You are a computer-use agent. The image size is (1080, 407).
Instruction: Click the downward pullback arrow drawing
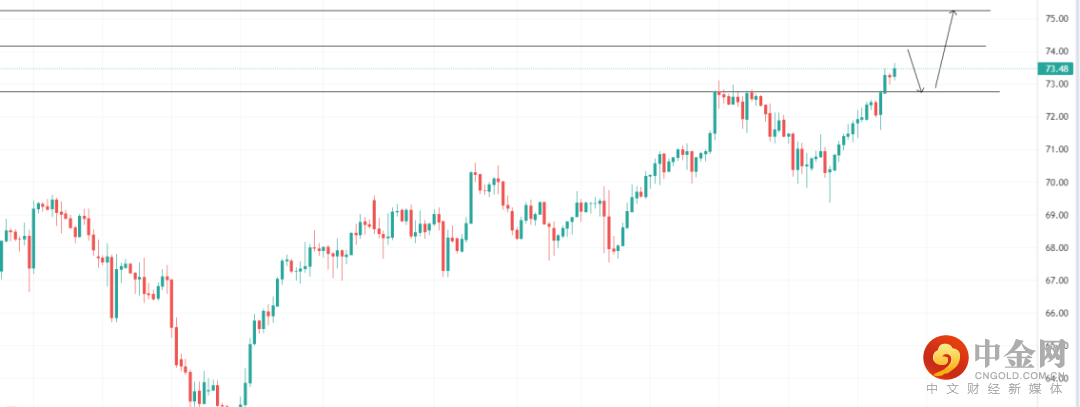(915, 71)
